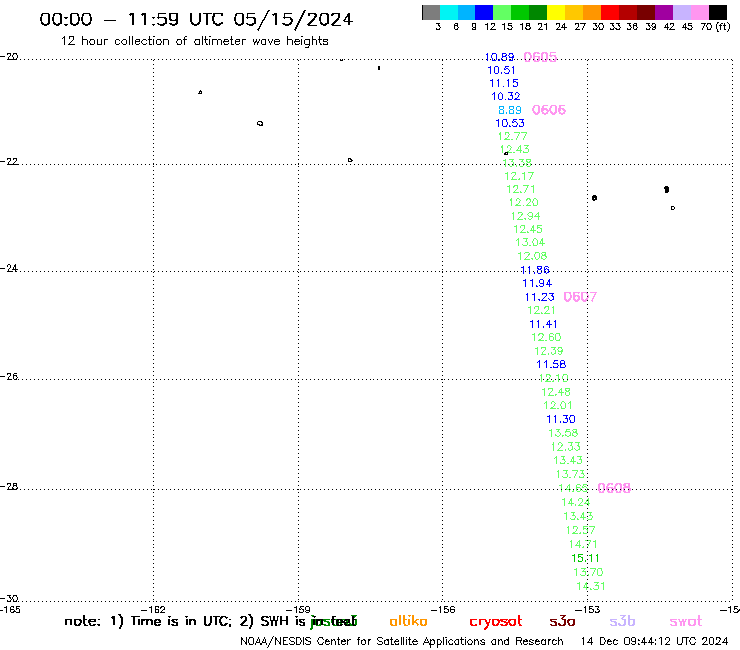This screenshot has height=650, width=740.
Task: Pick the bright red swatch in the legend bar
Action: click(x=609, y=12)
